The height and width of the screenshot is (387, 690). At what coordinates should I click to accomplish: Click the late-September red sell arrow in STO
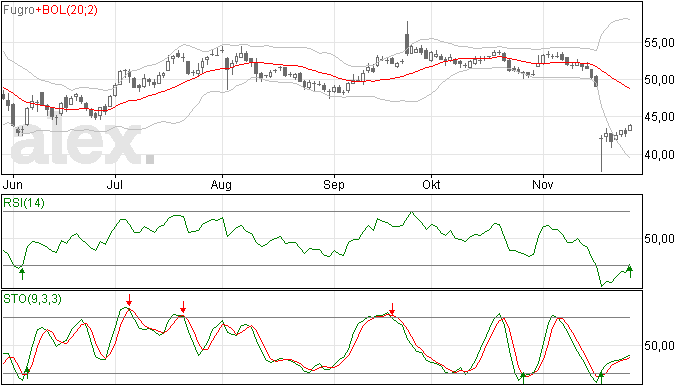coord(392,309)
